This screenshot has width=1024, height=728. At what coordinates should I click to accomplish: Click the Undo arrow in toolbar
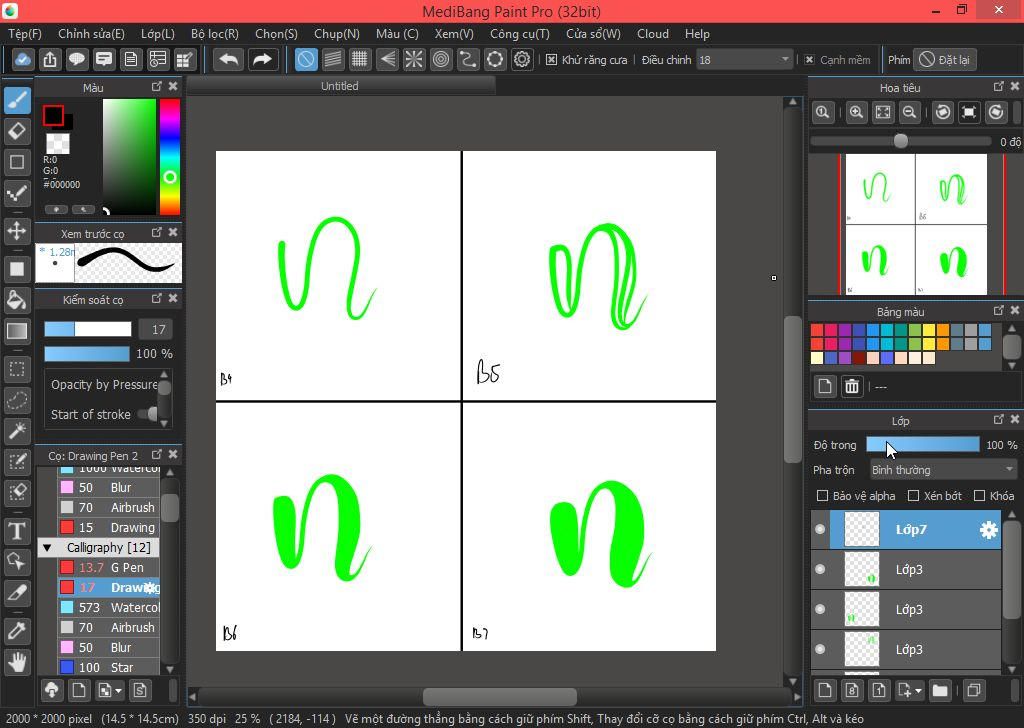click(228, 59)
